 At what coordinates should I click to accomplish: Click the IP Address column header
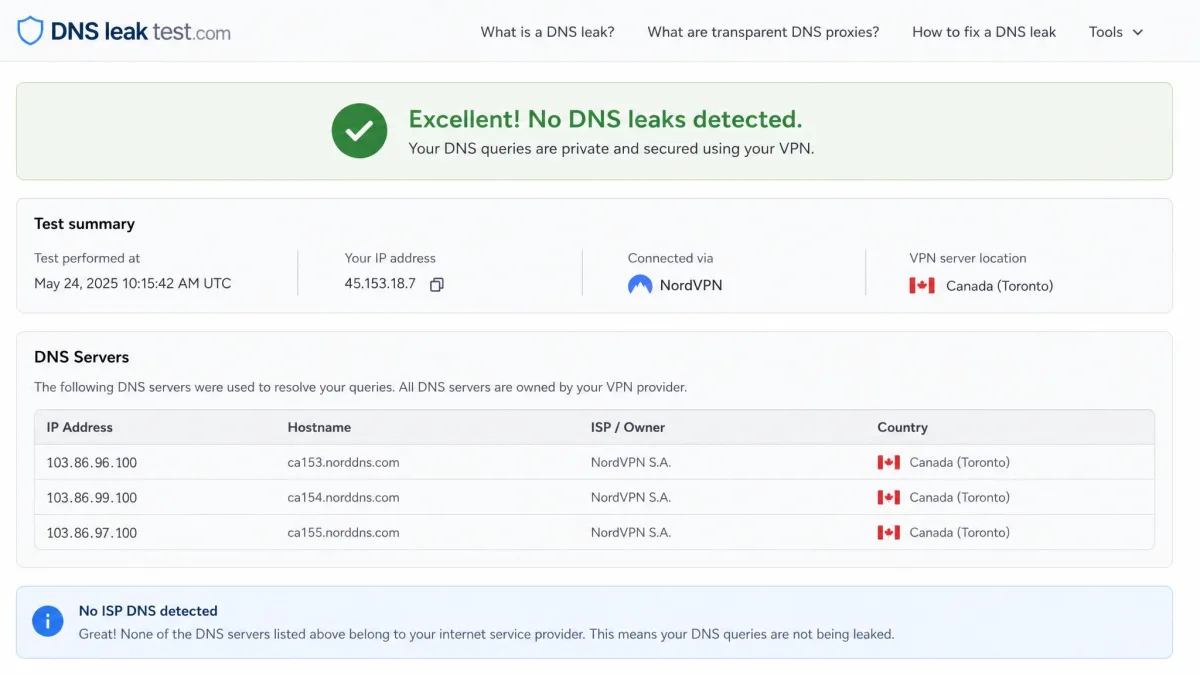click(80, 427)
